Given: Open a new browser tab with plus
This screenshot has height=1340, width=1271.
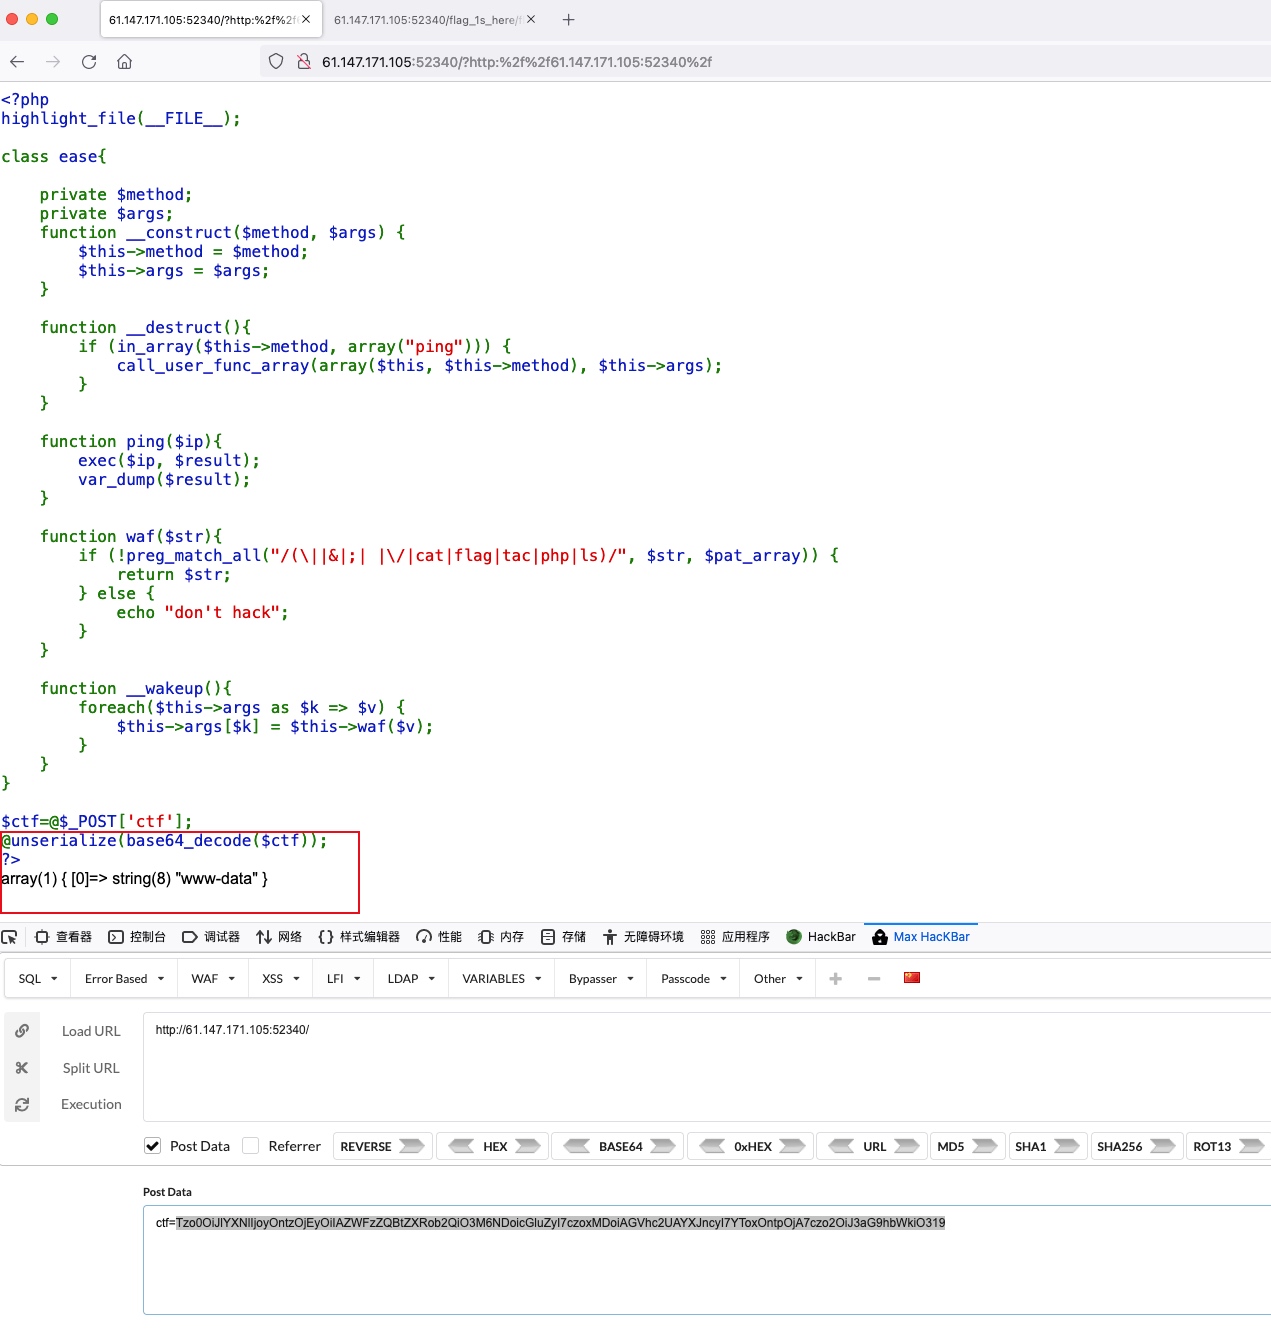Looking at the screenshot, I should pyautogui.click(x=568, y=19).
